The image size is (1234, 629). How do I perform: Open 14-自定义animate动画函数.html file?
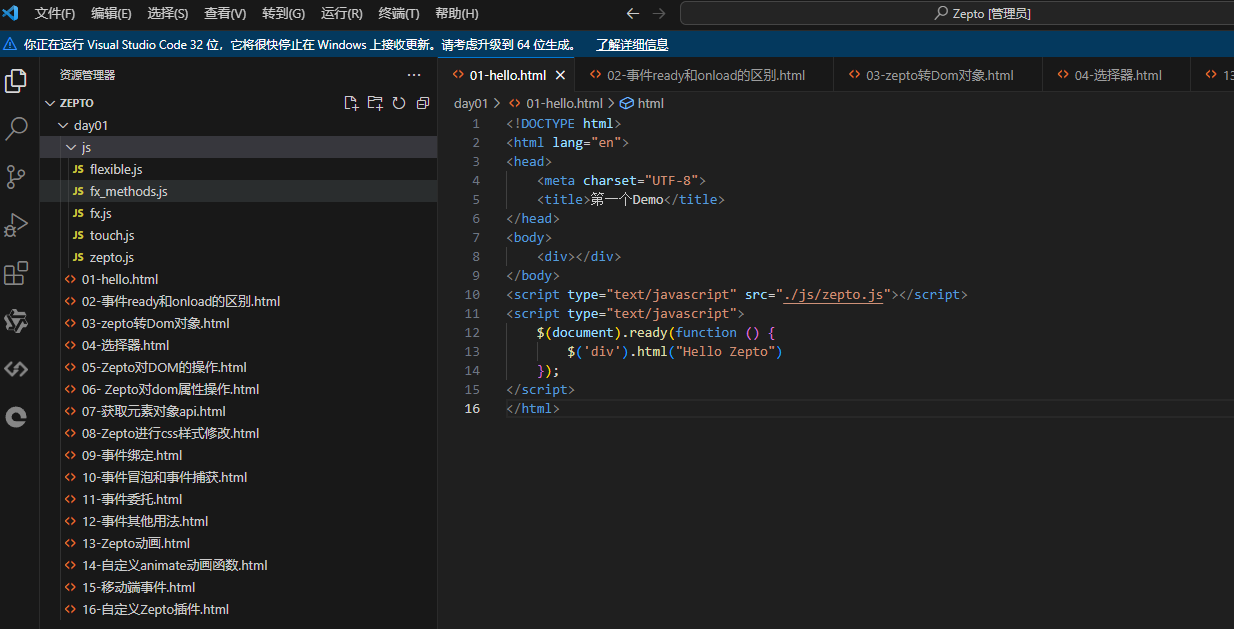tap(238, 565)
